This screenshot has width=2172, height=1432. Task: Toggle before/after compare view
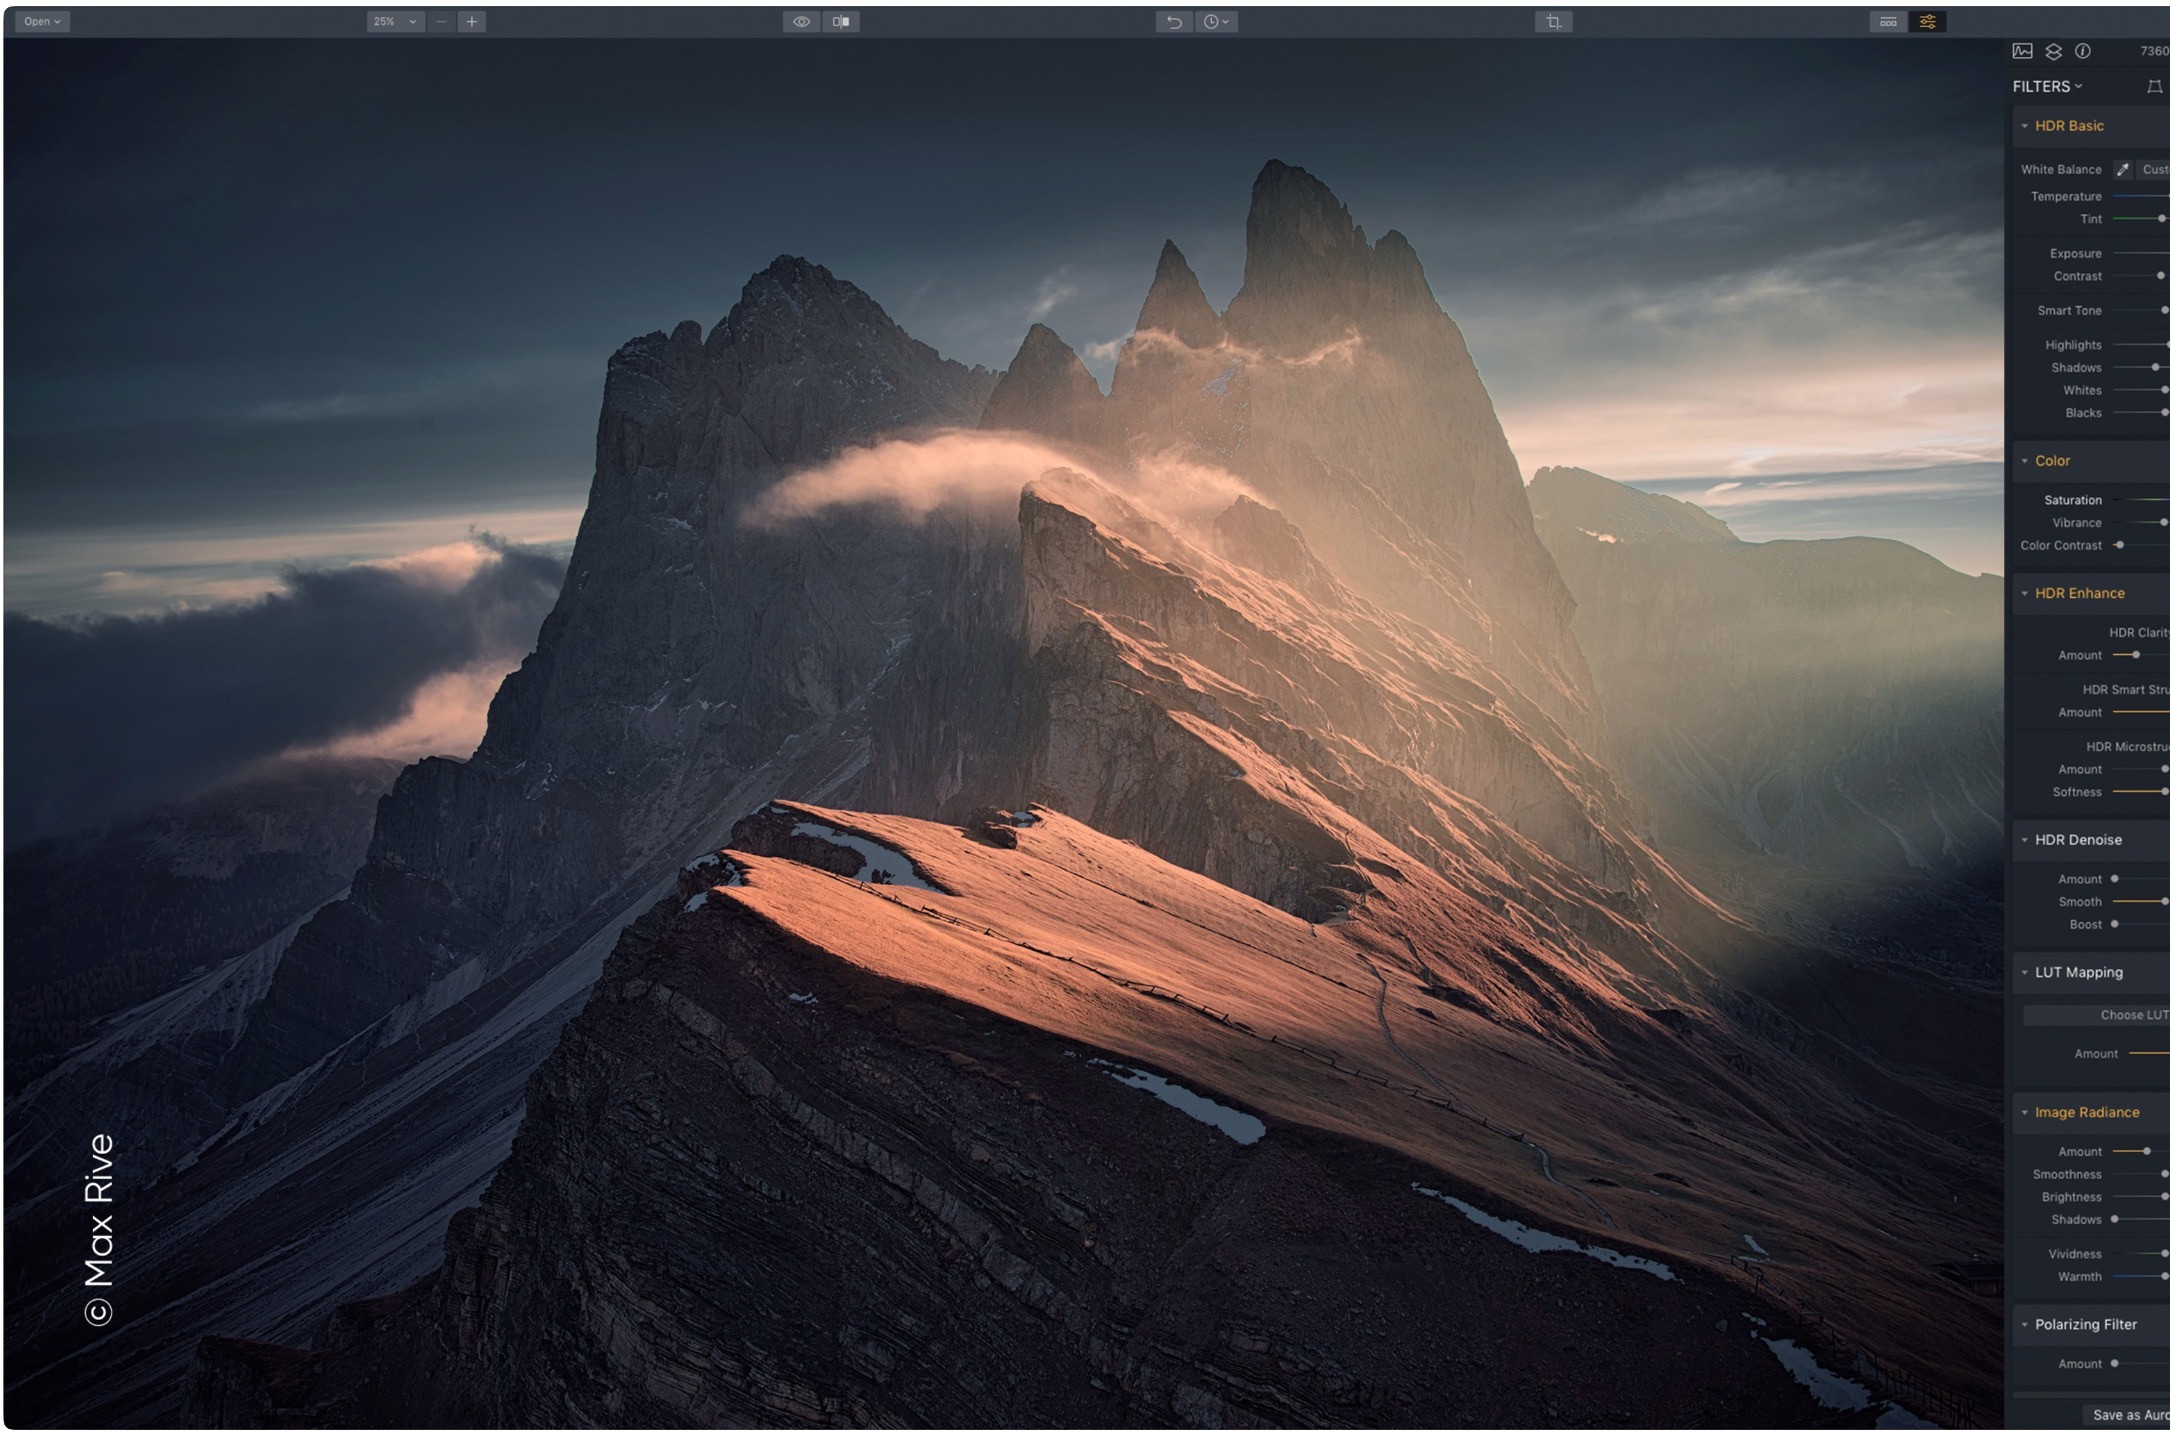pos(841,21)
